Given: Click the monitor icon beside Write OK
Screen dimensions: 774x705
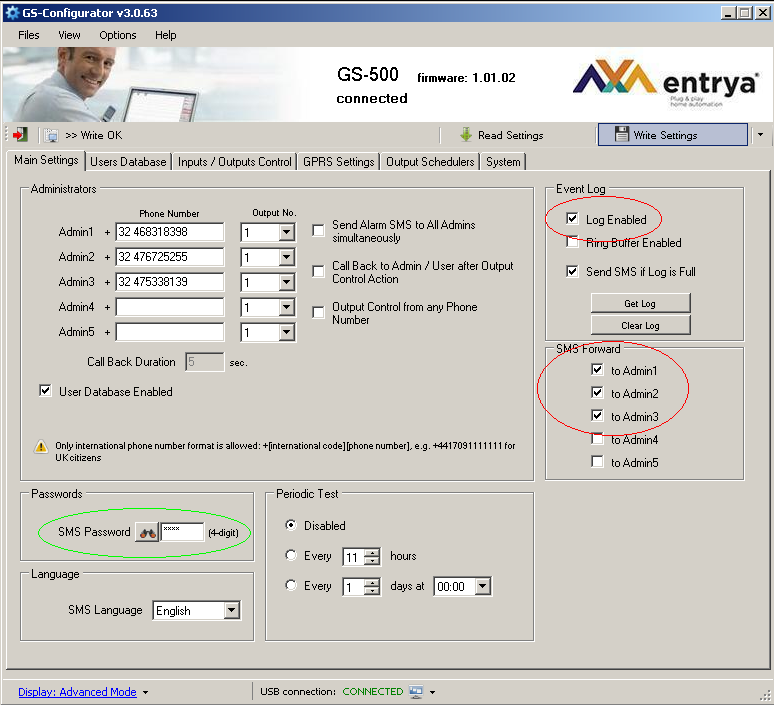Looking at the screenshot, I should click(51, 135).
